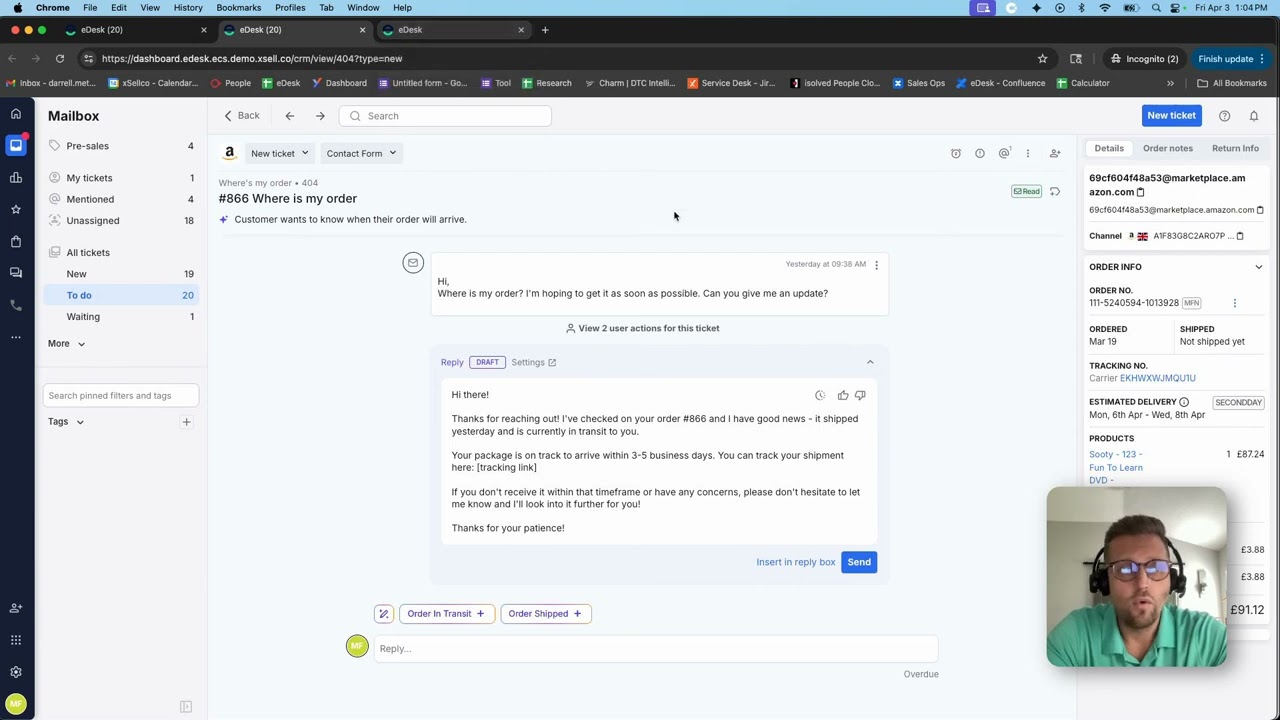Expand the More section in Mailbox
Screen dimensions: 1280x720
tap(66, 344)
